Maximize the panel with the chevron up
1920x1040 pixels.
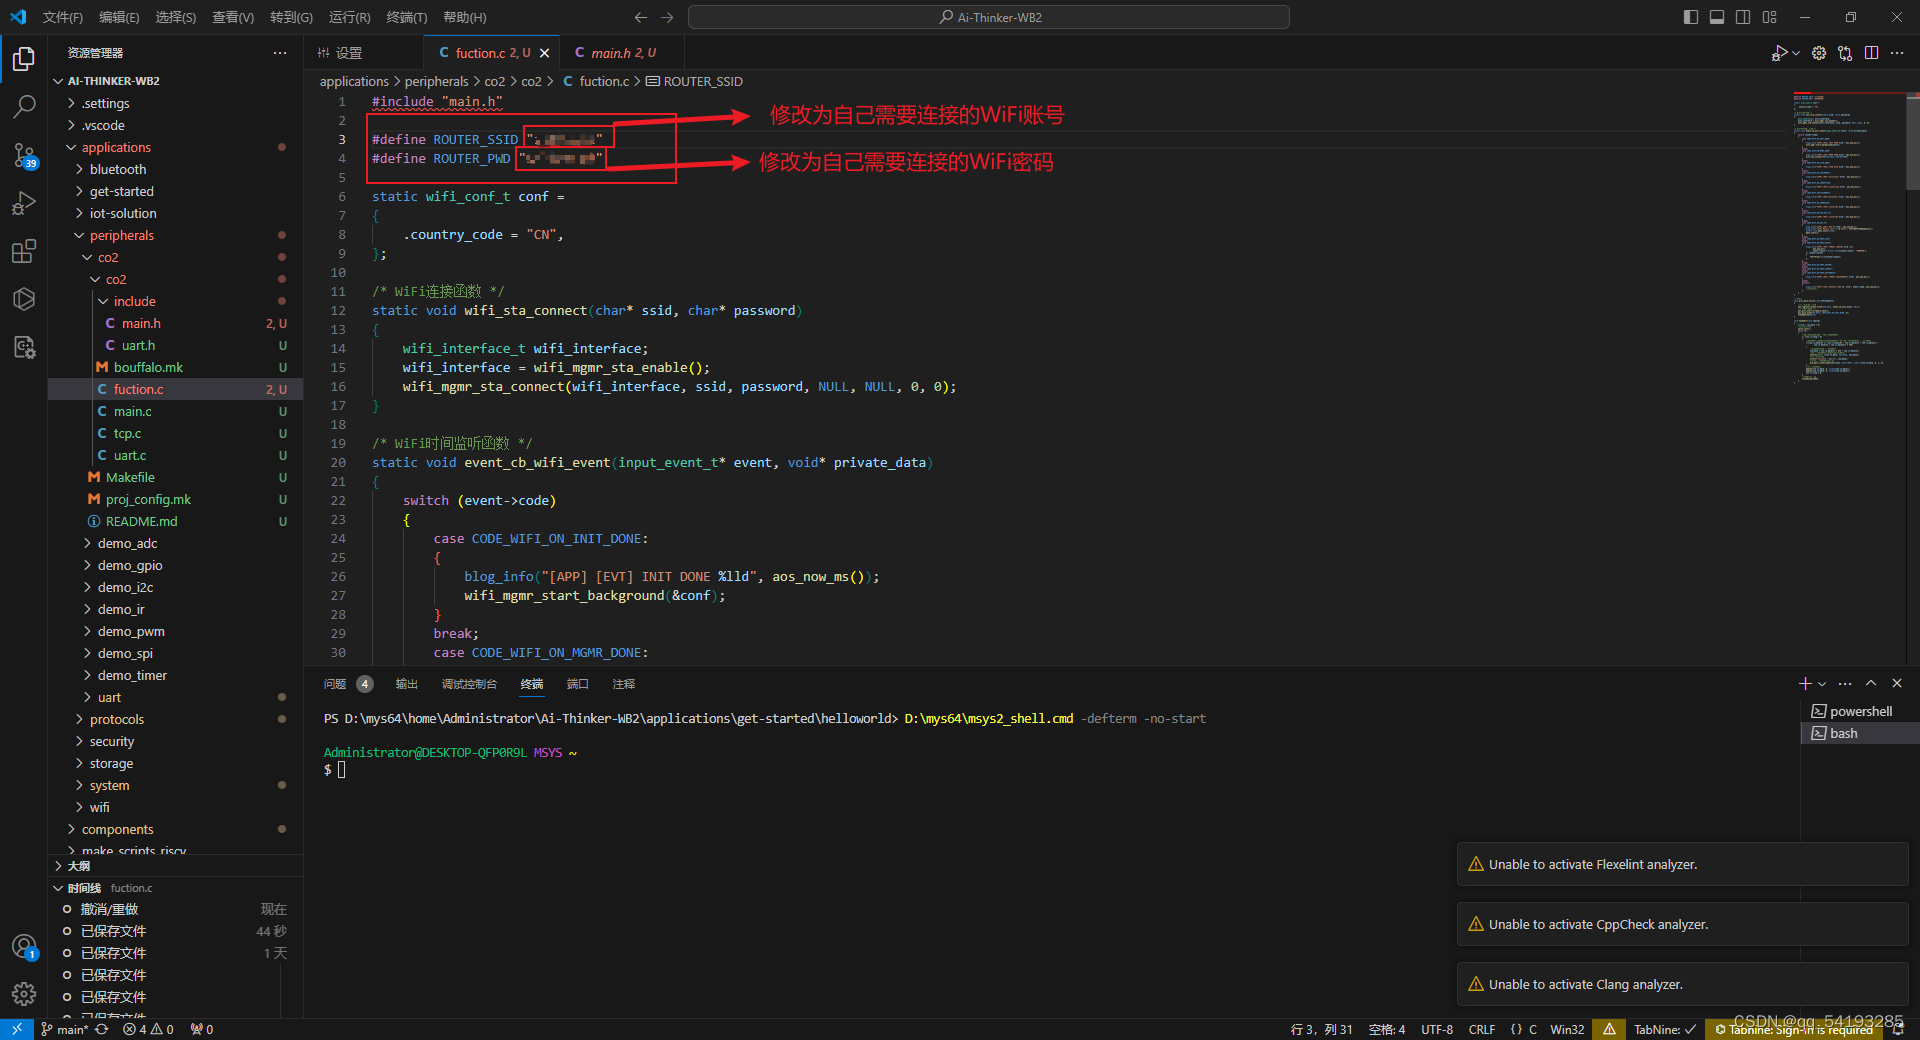(1871, 683)
